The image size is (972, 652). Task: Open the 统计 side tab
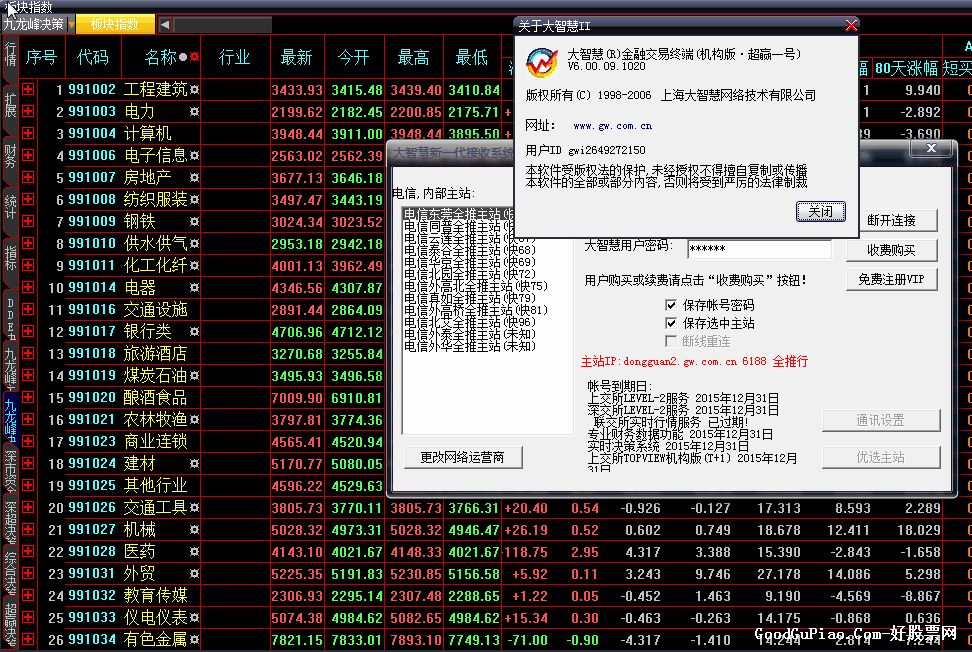[10, 208]
